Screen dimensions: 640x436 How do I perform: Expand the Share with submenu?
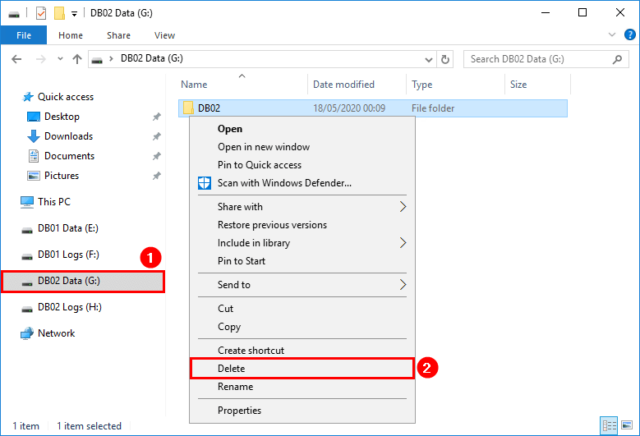pos(302,207)
